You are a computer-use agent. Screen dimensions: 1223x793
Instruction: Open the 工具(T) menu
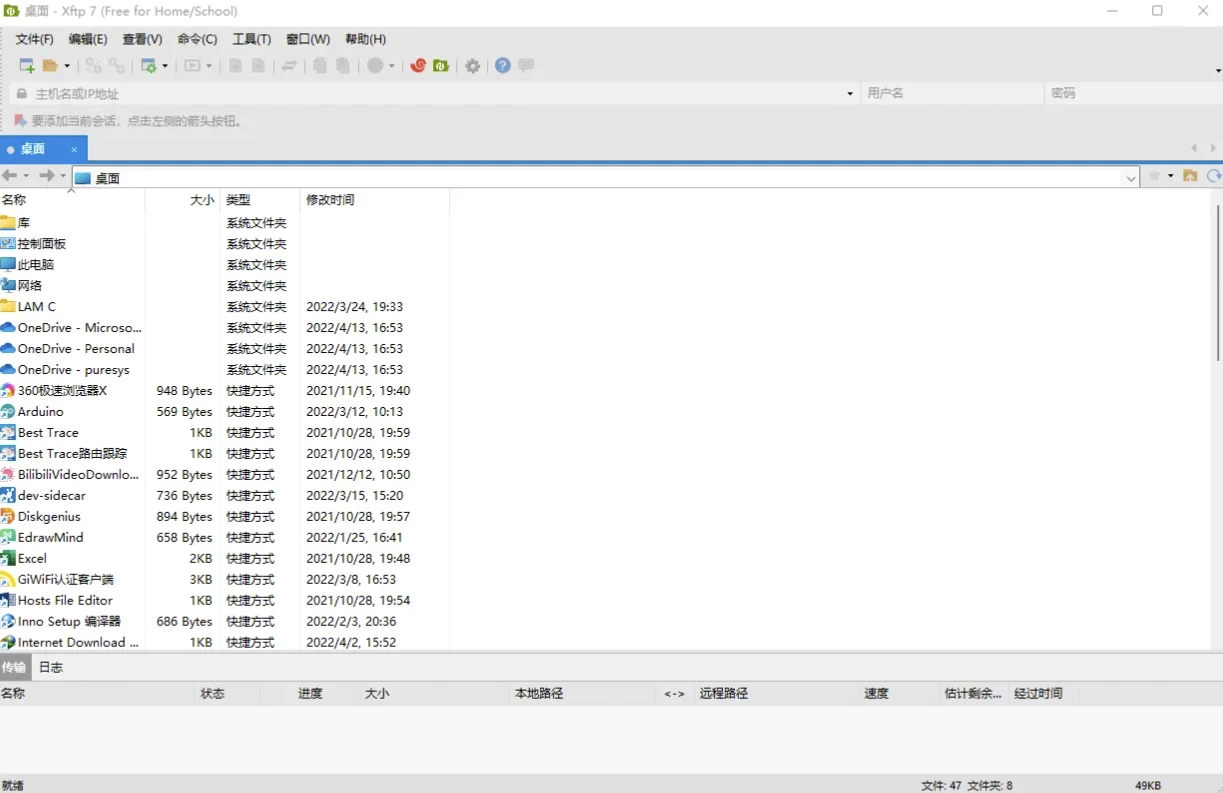(x=251, y=39)
